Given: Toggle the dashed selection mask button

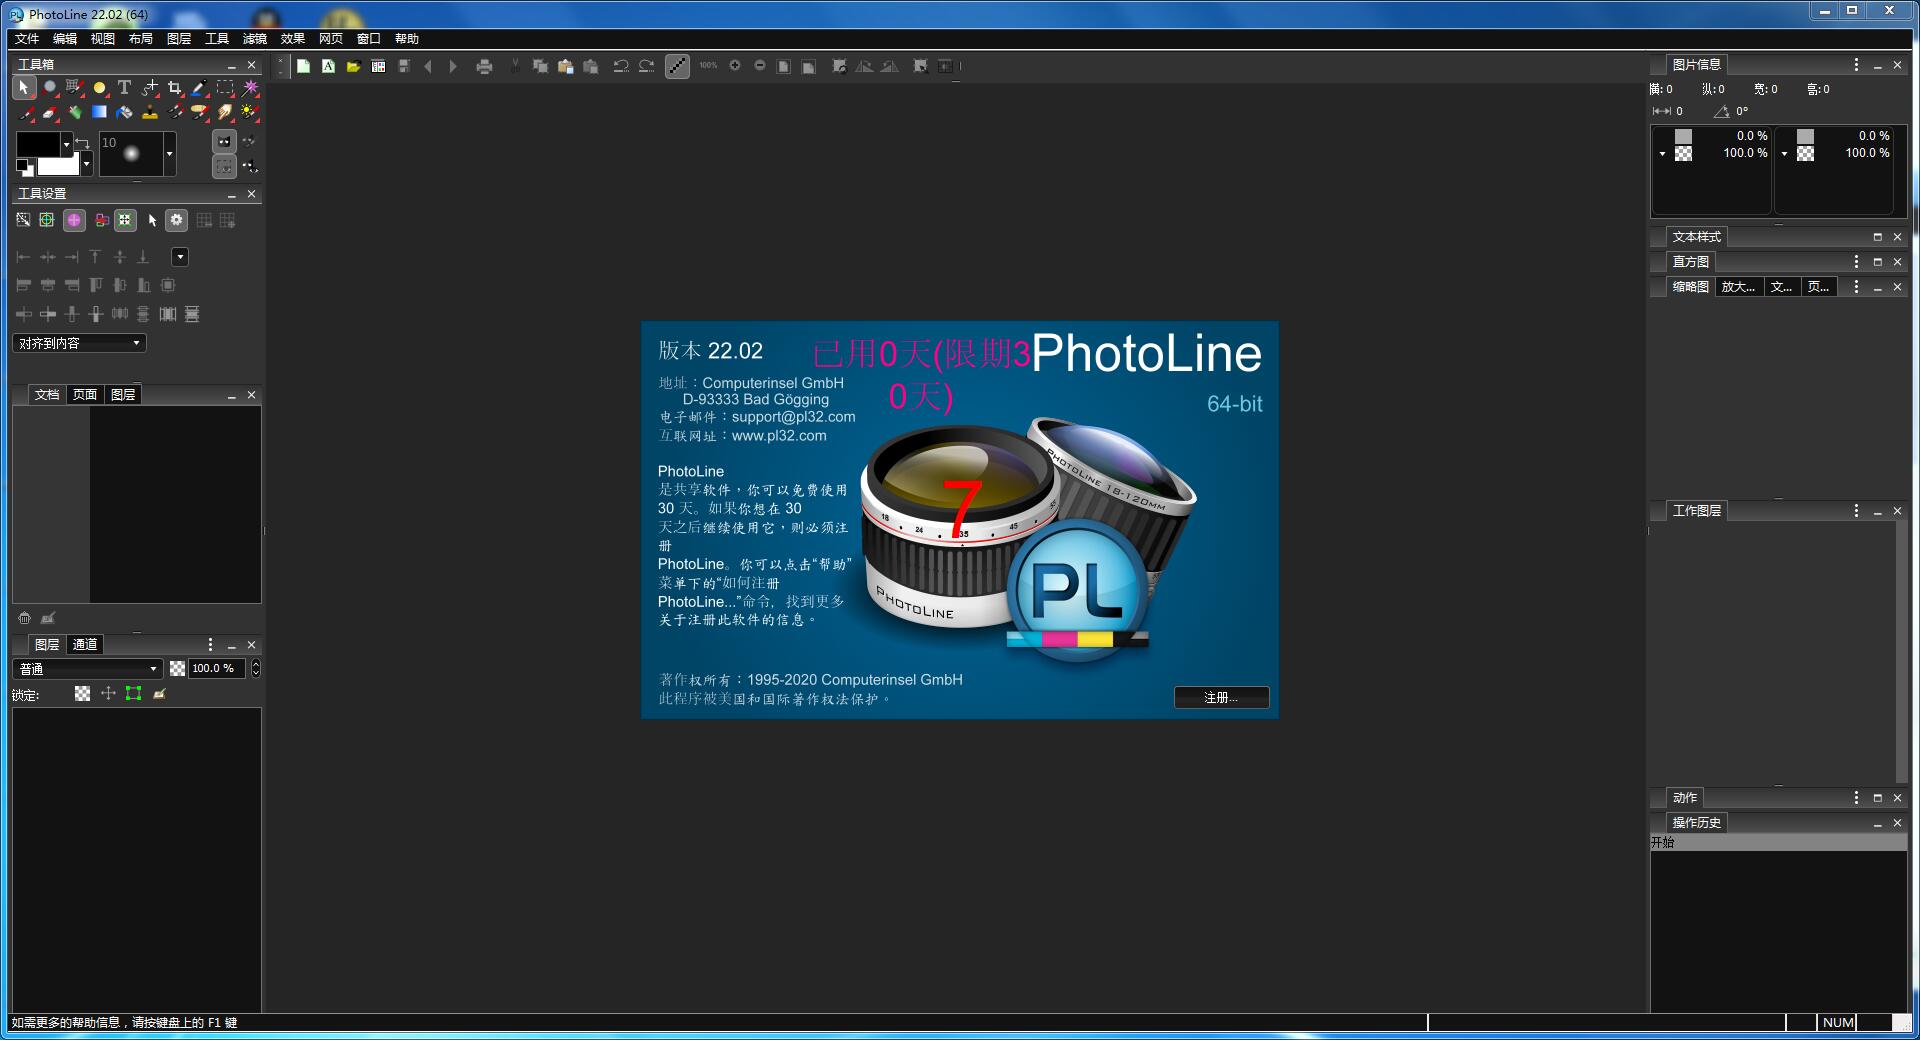Looking at the screenshot, I should click(224, 167).
